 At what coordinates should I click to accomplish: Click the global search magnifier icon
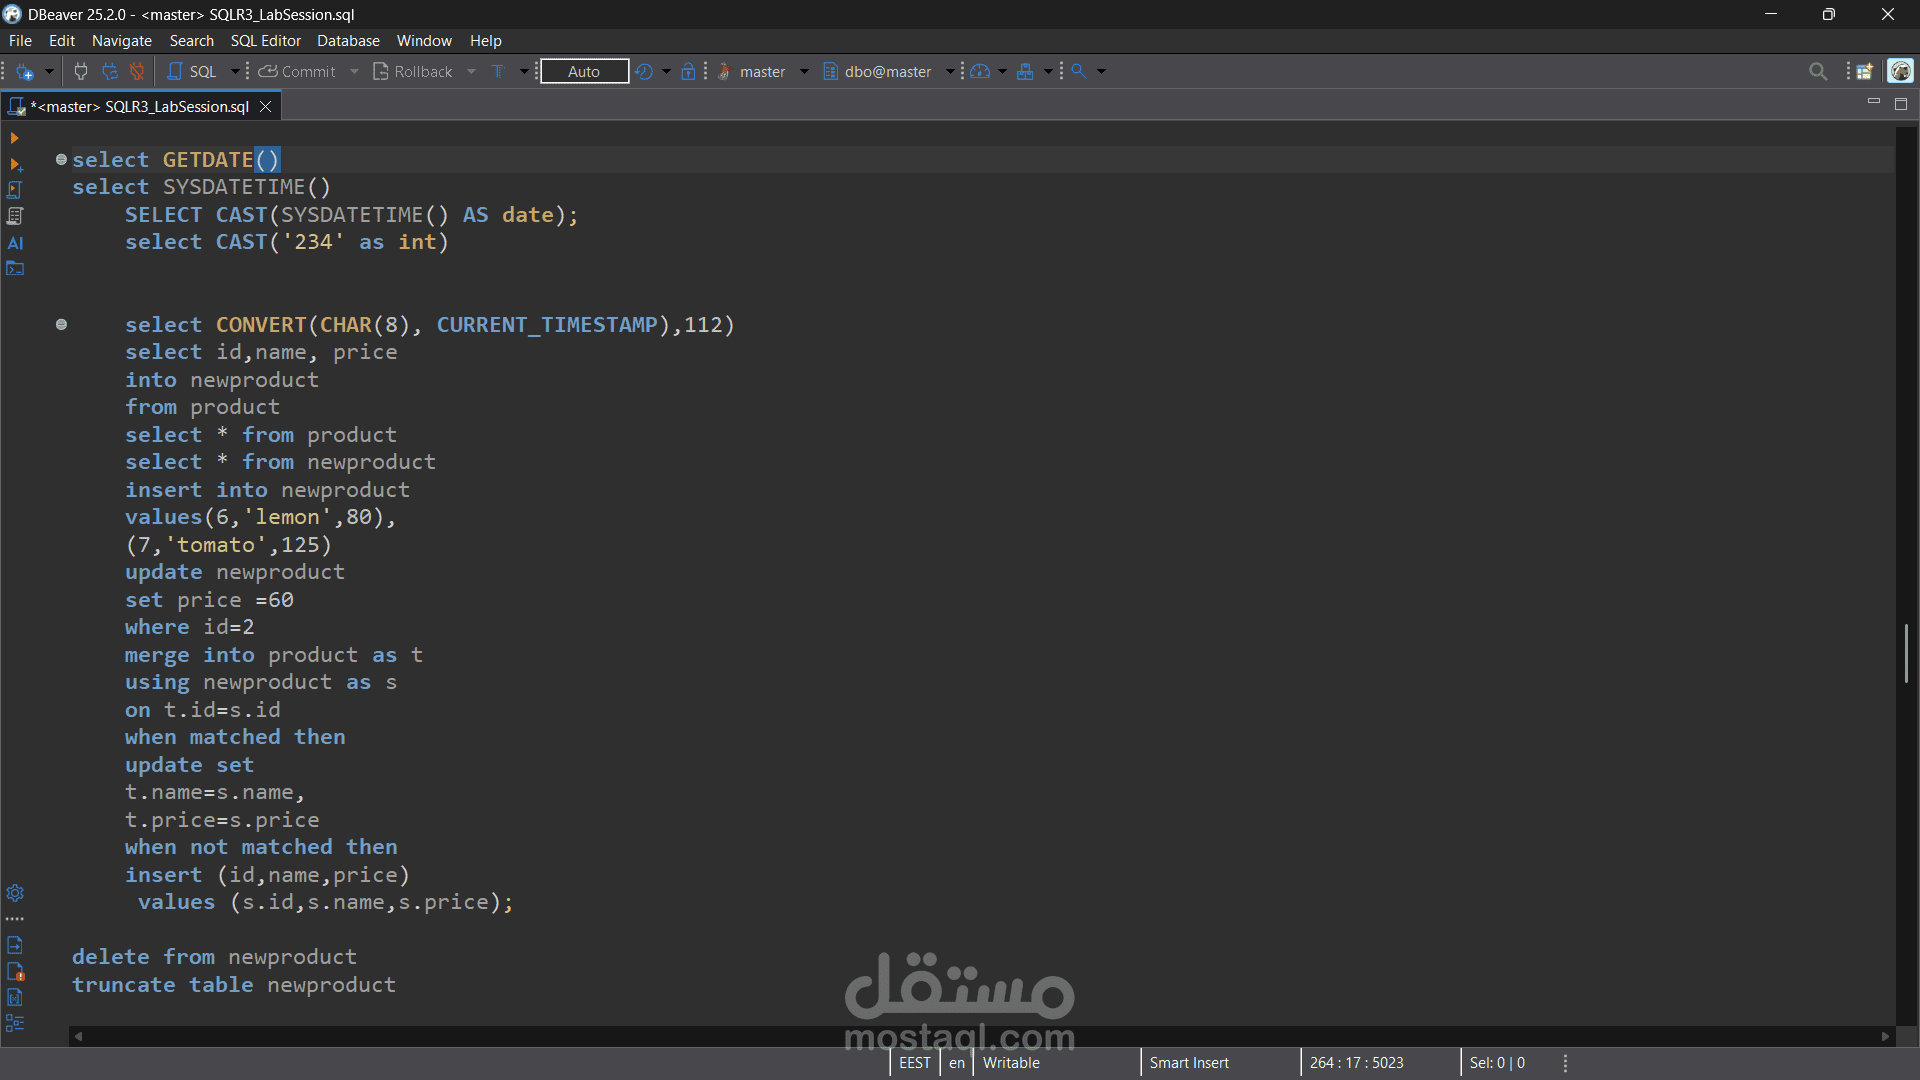click(x=1818, y=71)
